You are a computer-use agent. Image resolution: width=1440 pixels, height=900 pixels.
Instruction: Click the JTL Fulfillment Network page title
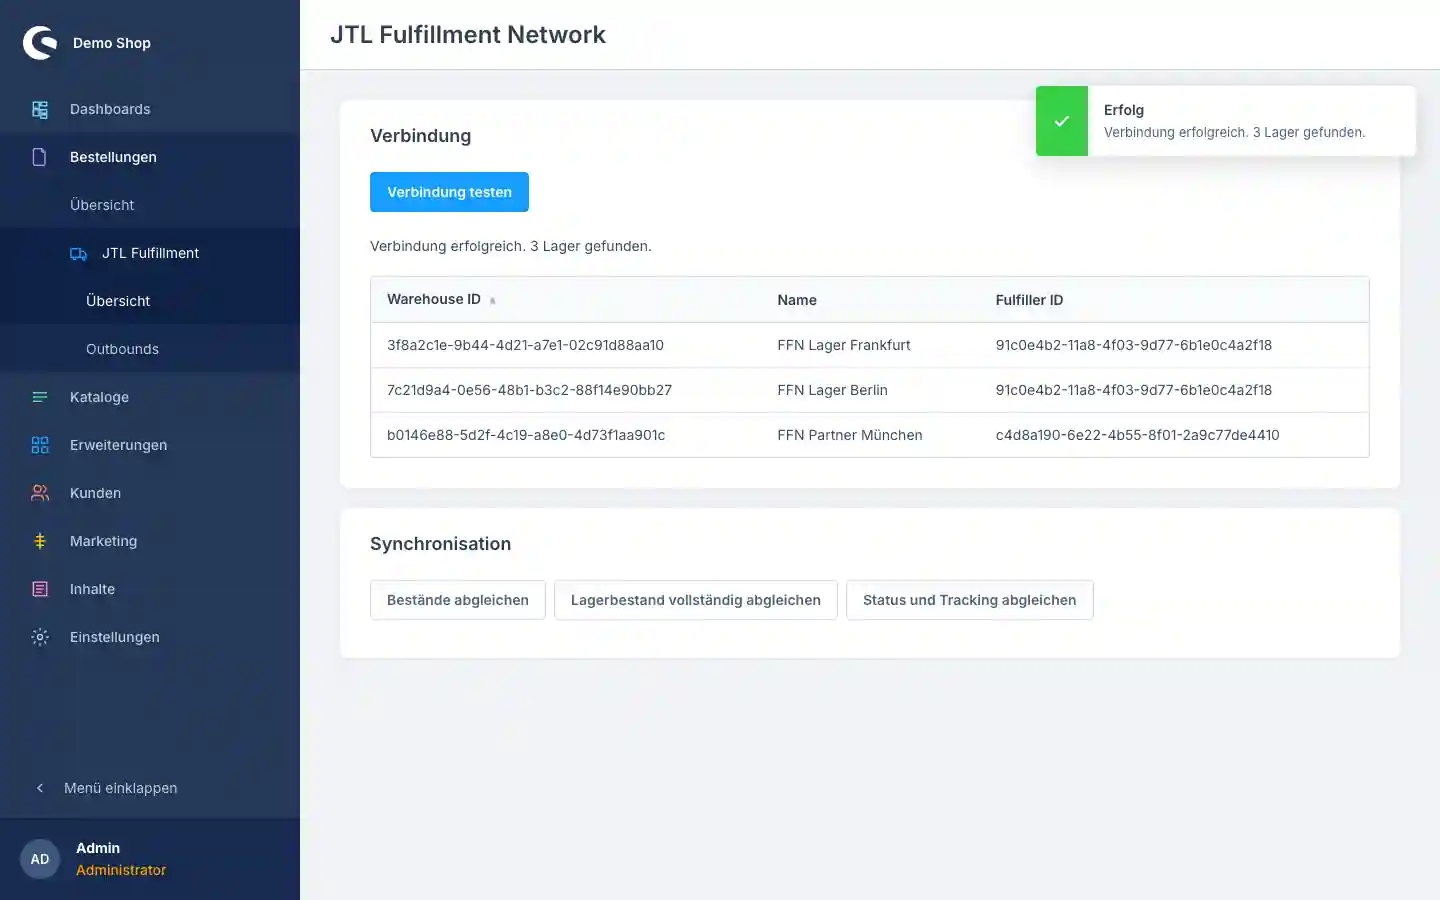[468, 34]
